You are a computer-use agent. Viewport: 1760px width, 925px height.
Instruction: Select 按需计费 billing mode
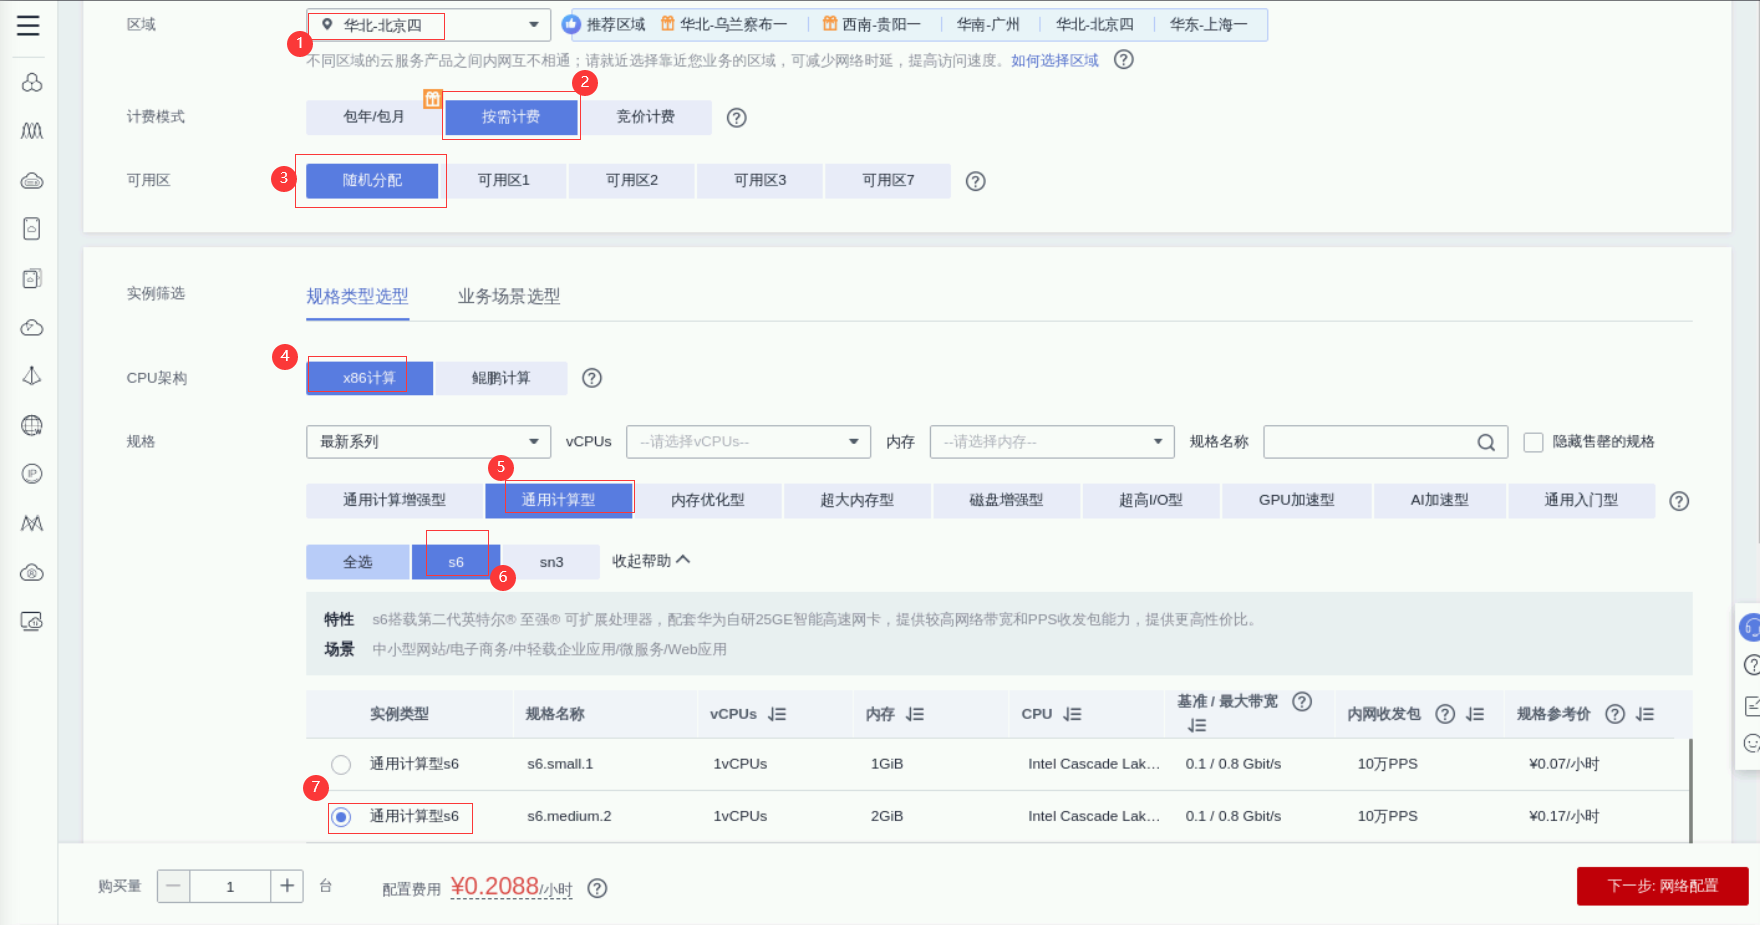510,117
